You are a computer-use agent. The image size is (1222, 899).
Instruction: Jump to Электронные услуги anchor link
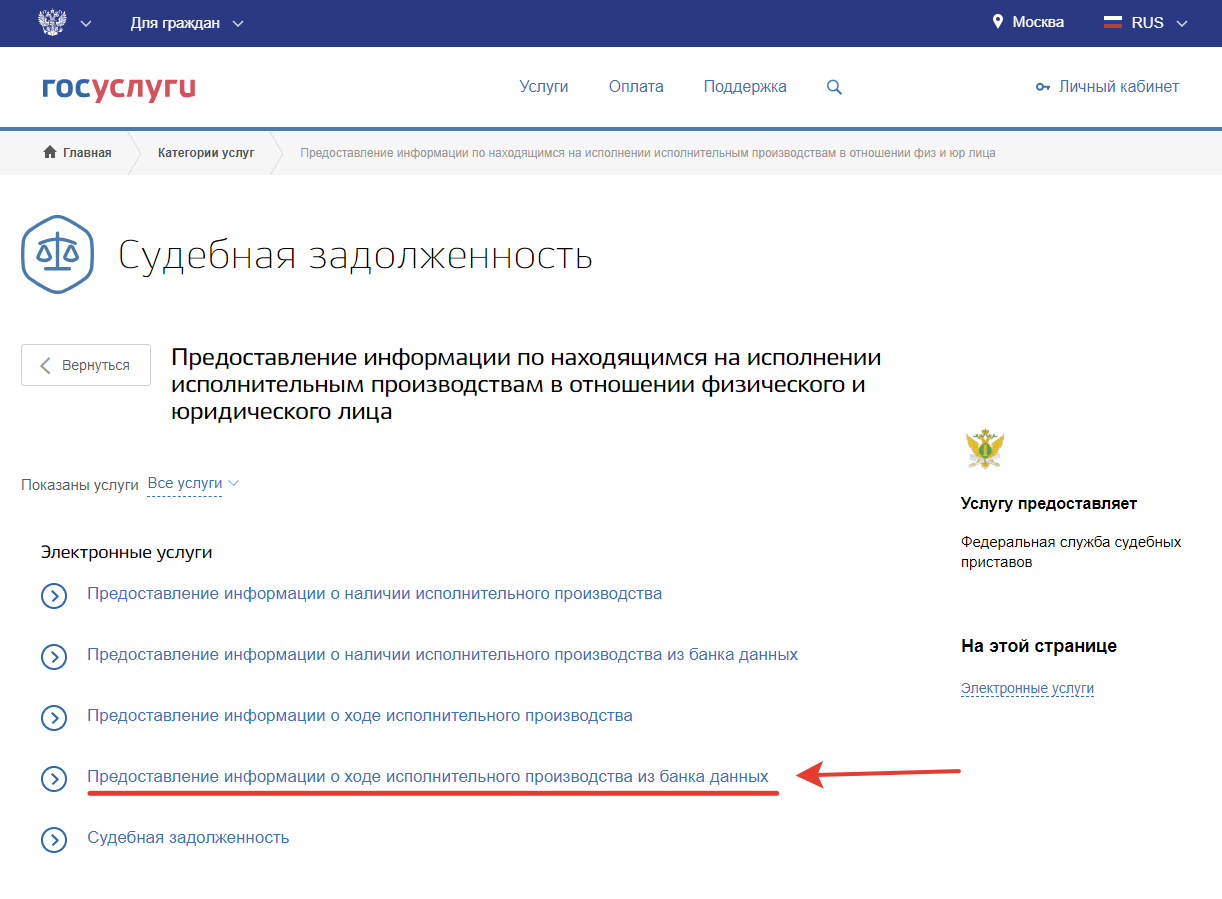[x=1027, y=689]
